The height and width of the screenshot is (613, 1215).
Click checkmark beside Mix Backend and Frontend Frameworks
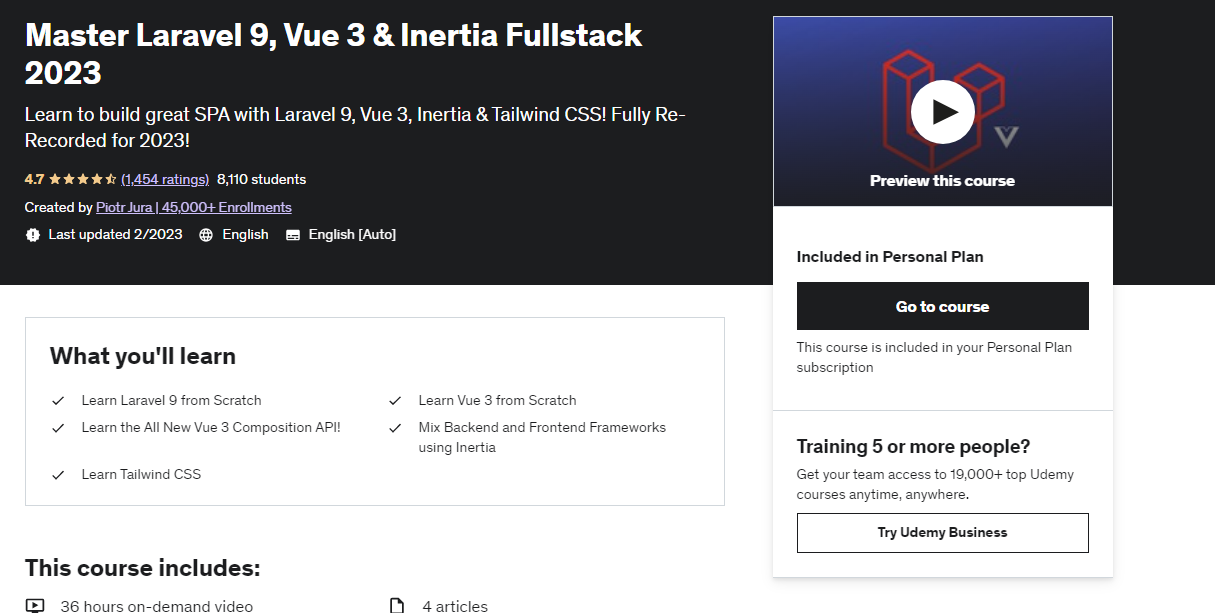(395, 428)
